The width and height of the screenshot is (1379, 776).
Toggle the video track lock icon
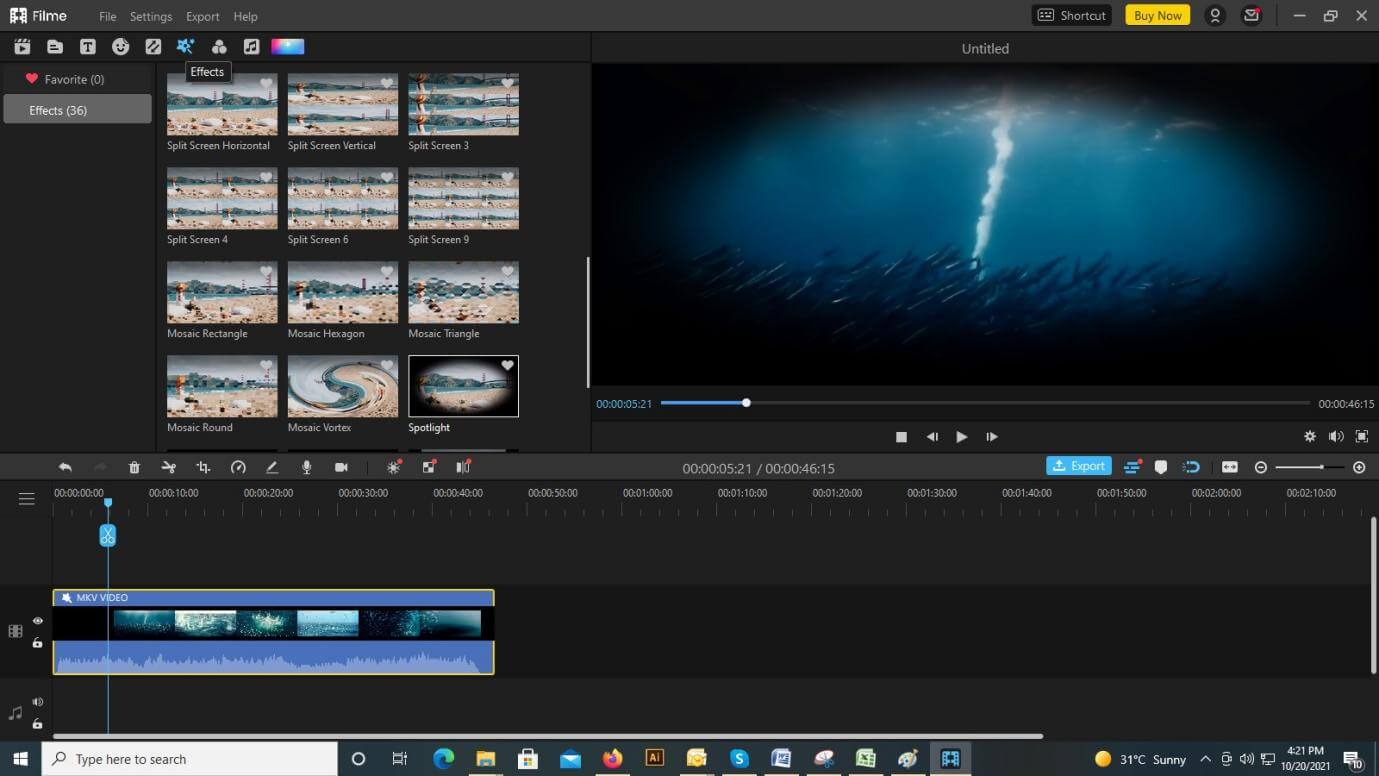pyautogui.click(x=38, y=643)
